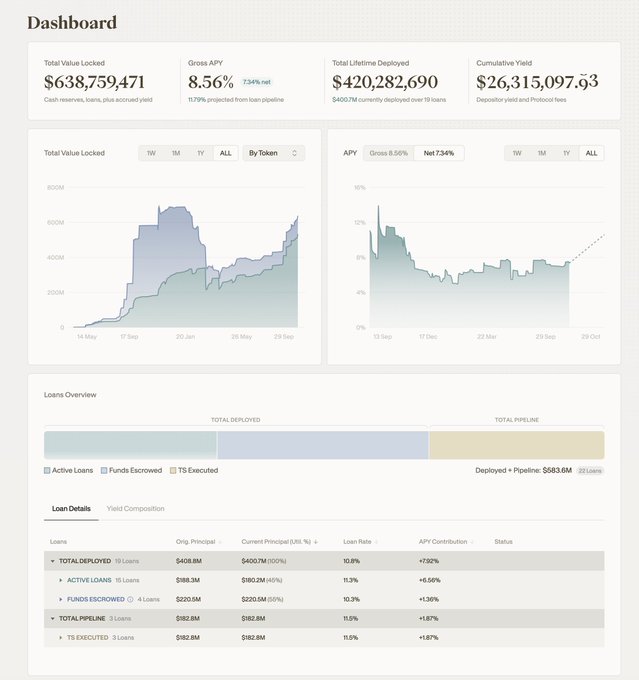Select 1M range on Total Value Locked chart

[x=176, y=153]
